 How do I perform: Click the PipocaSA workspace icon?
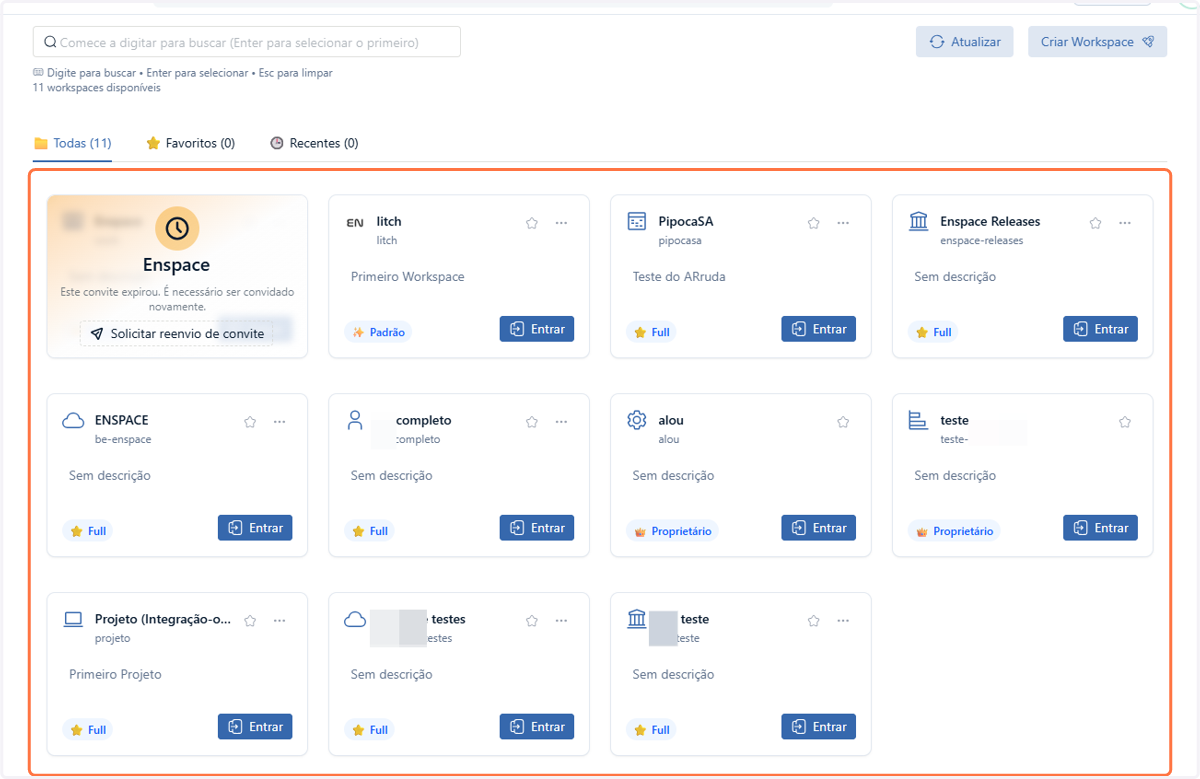point(637,222)
